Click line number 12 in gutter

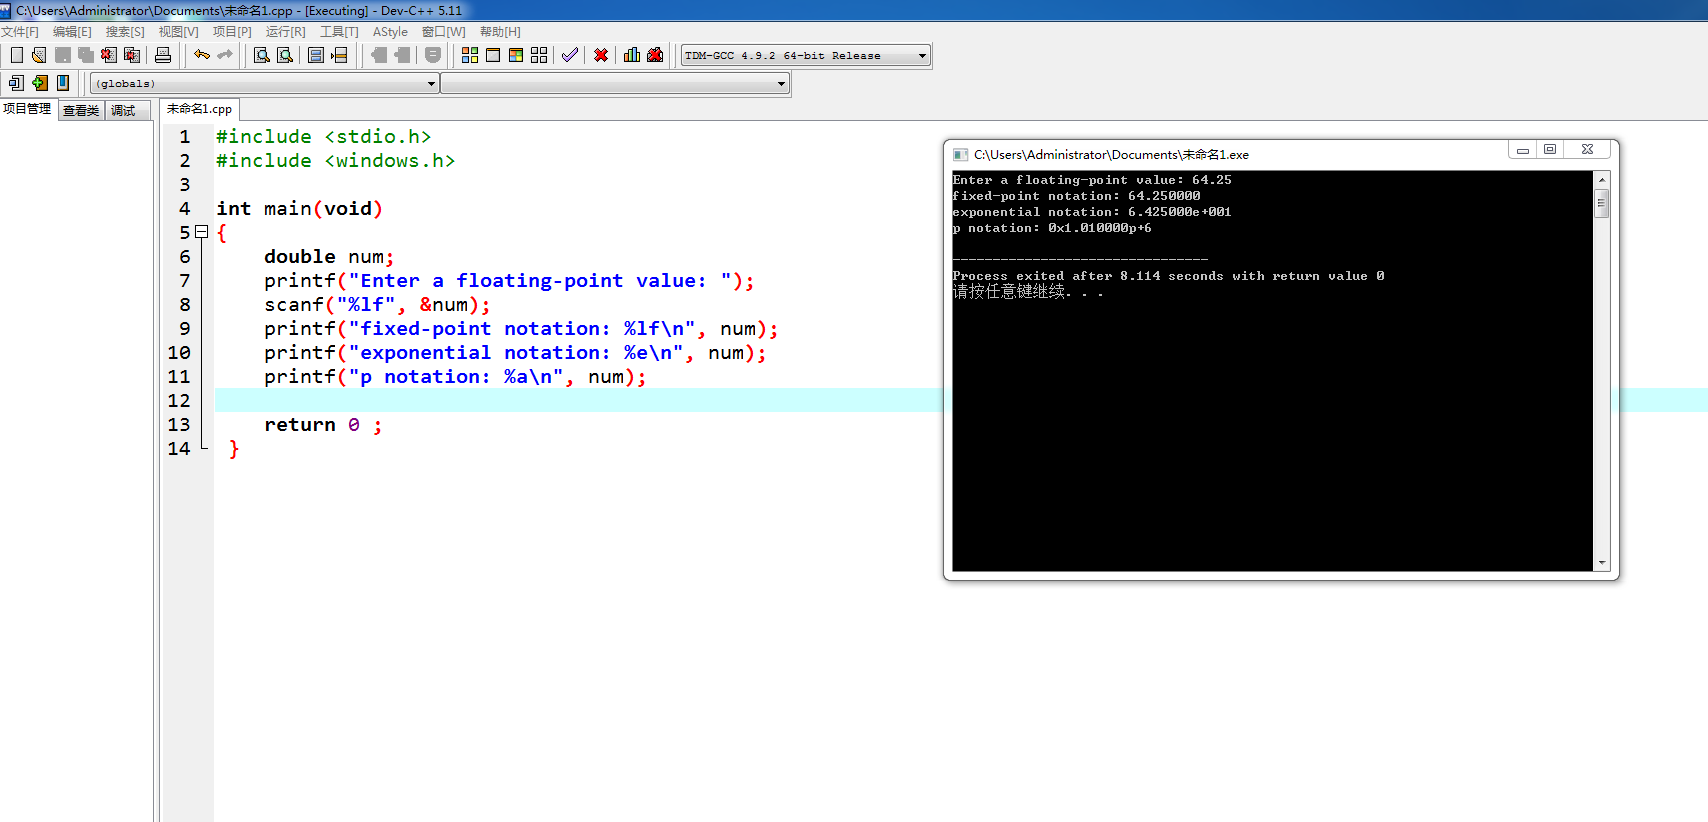coord(179,401)
